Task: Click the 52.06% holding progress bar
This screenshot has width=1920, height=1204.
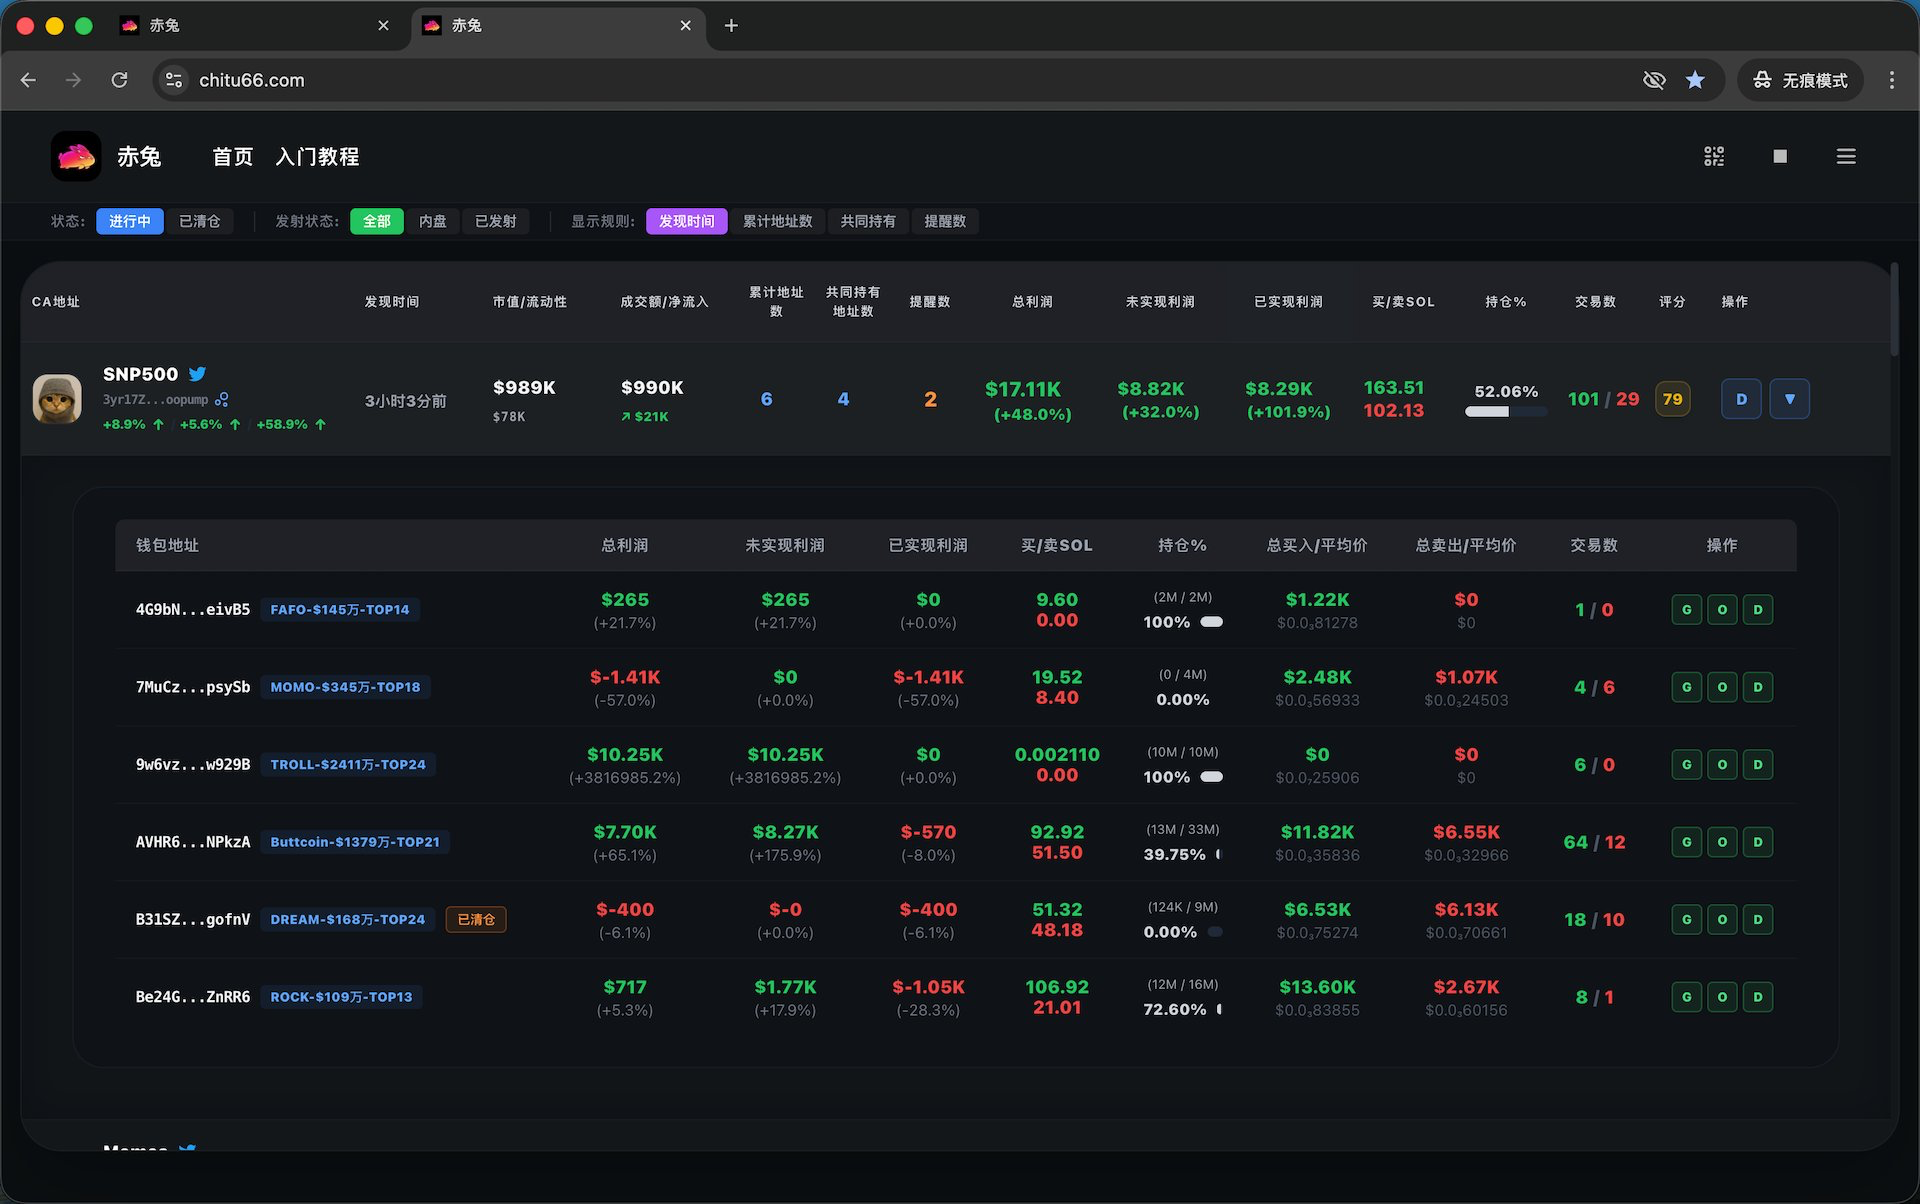Action: tap(1504, 411)
